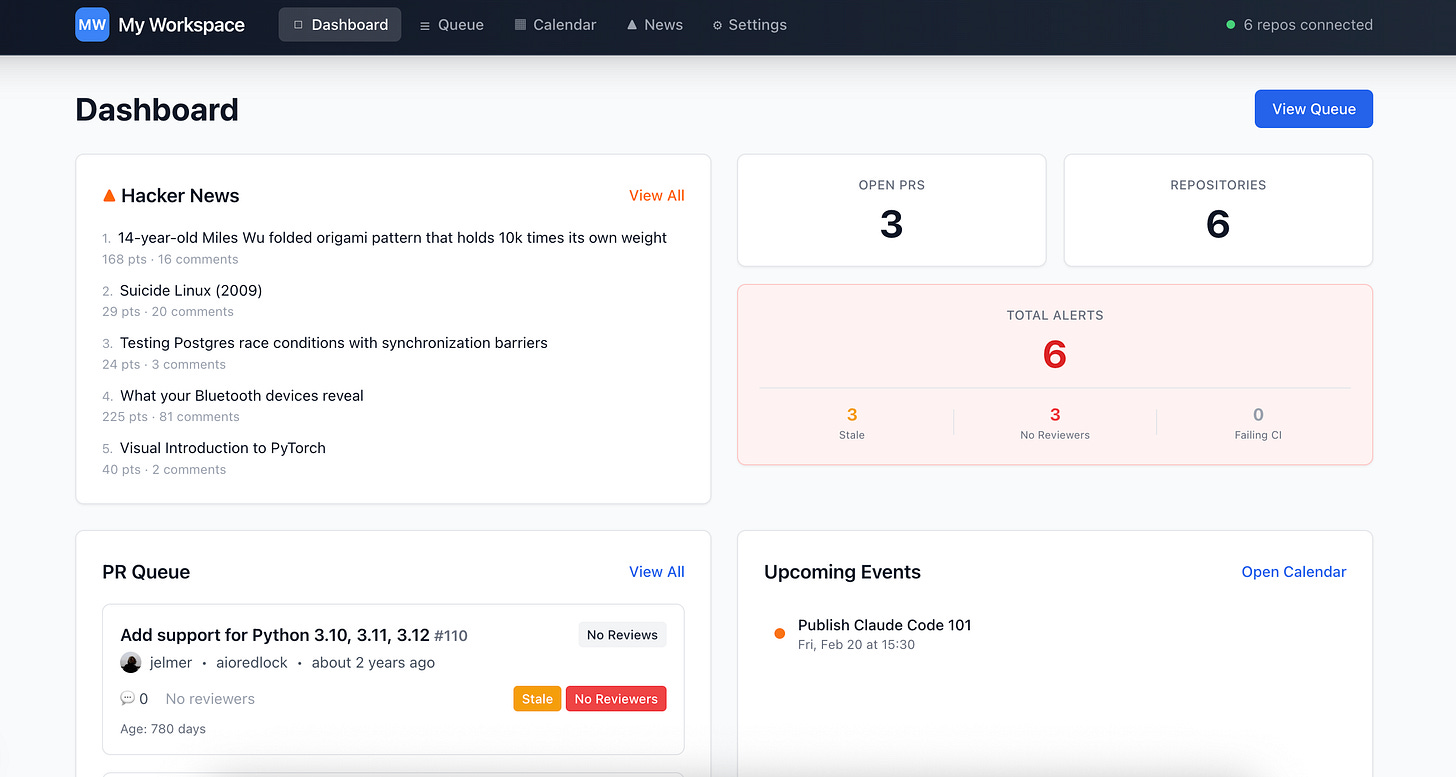This screenshot has height=777, width=1456.
Task: Click jelmer's avatar on the PR card
Action: point(131,662)
